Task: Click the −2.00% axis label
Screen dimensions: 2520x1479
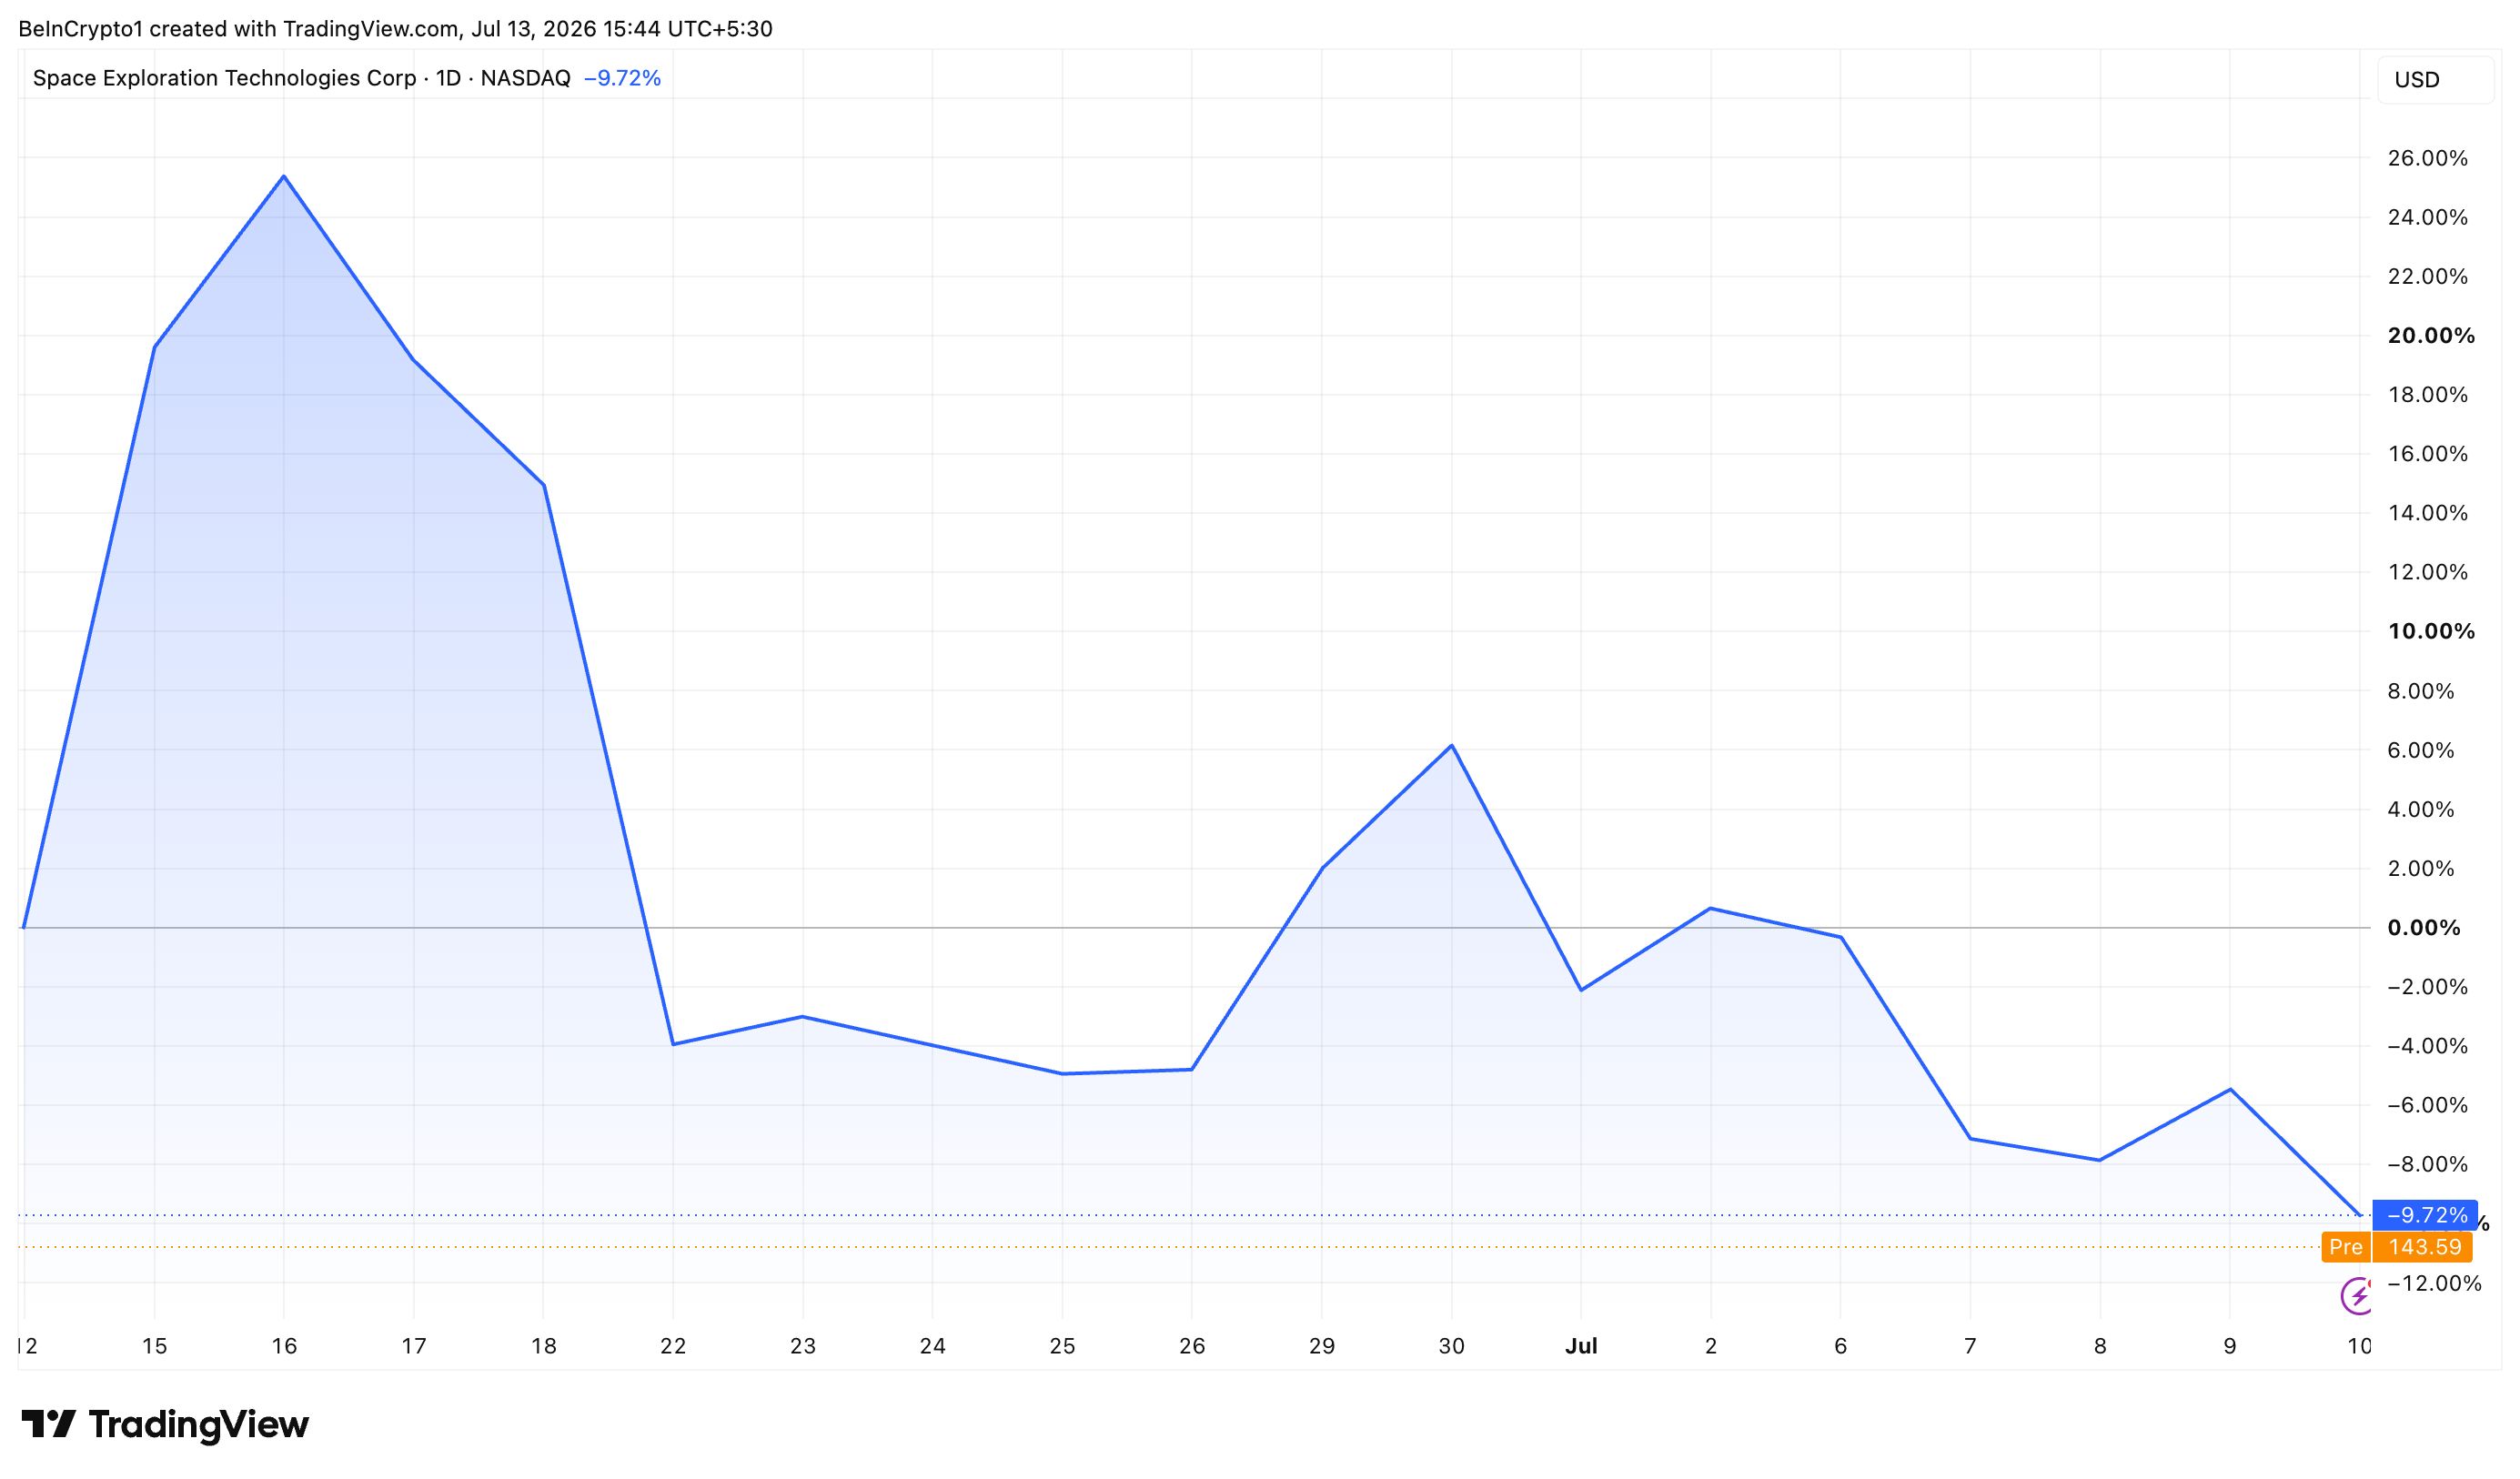Action: click(x=2427, y=987)
